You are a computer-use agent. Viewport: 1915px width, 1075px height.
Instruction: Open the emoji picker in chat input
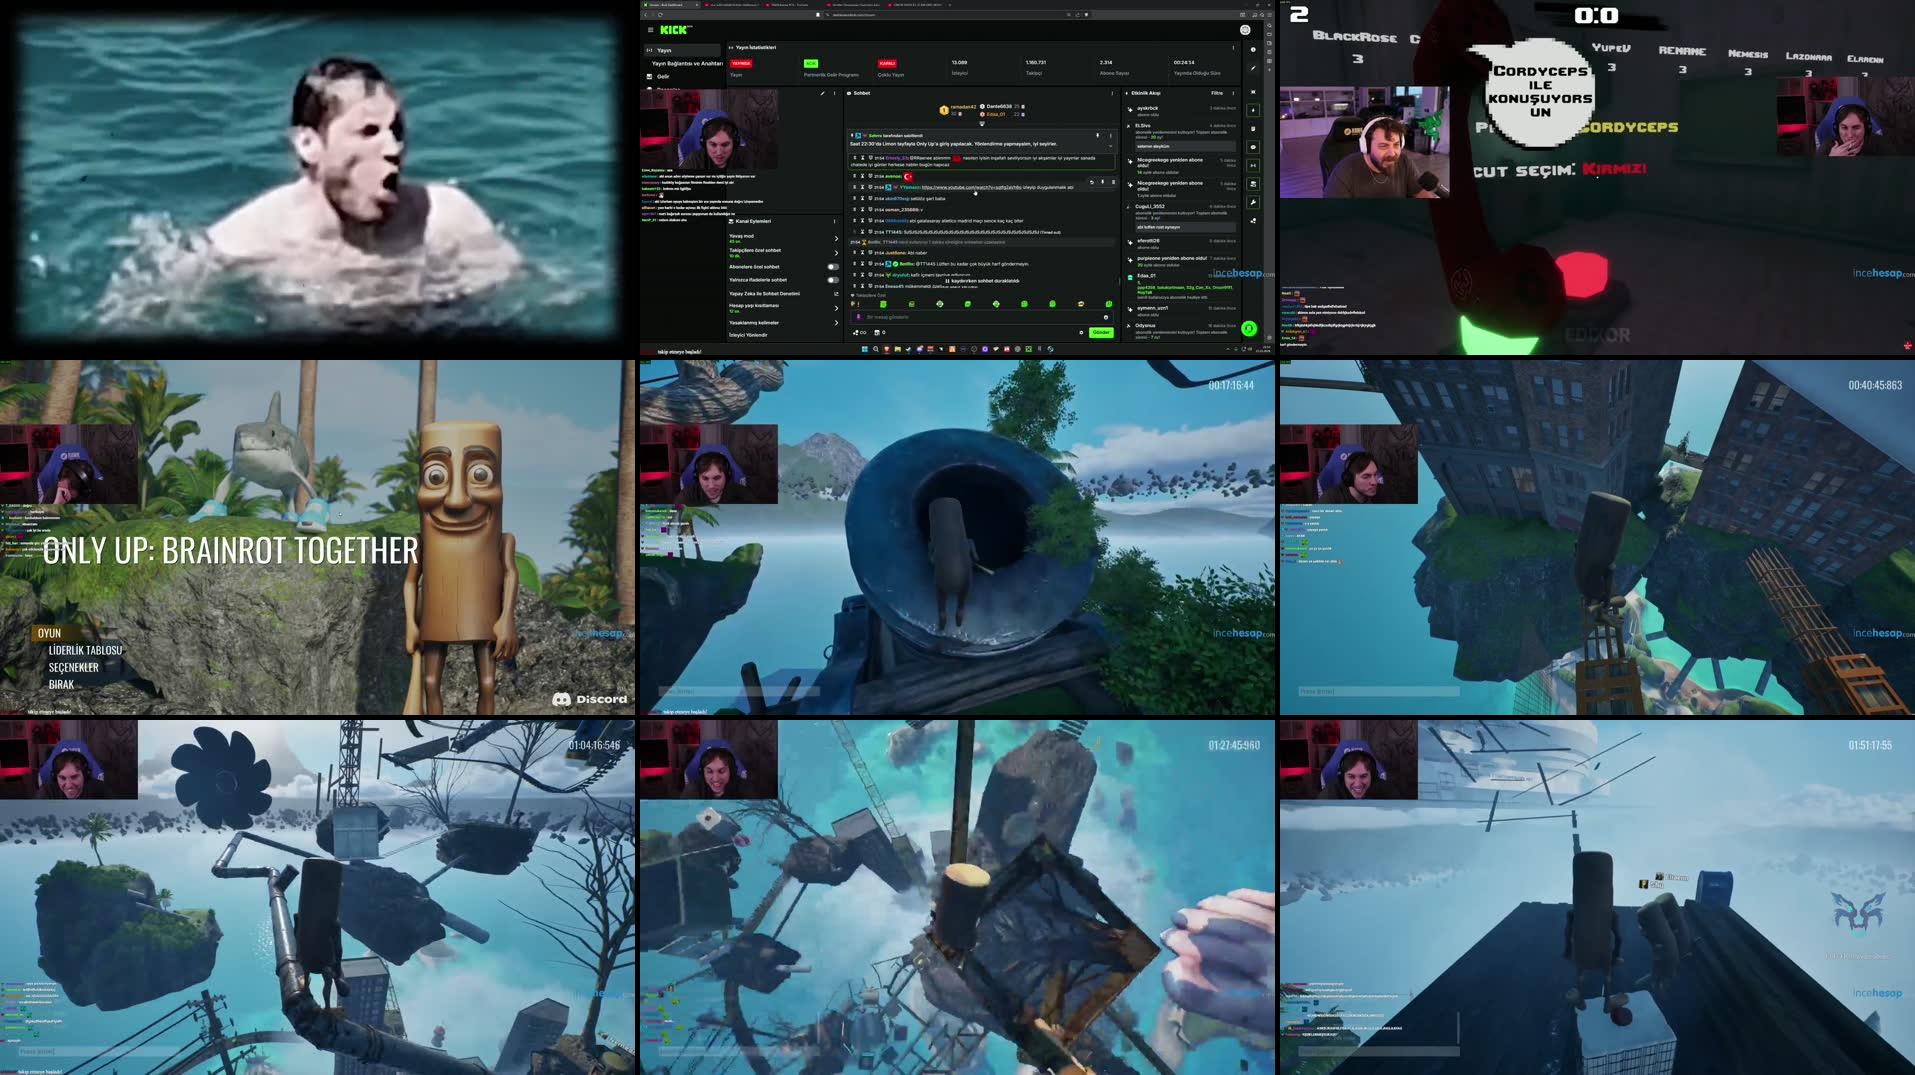(x=1105, y=317)
